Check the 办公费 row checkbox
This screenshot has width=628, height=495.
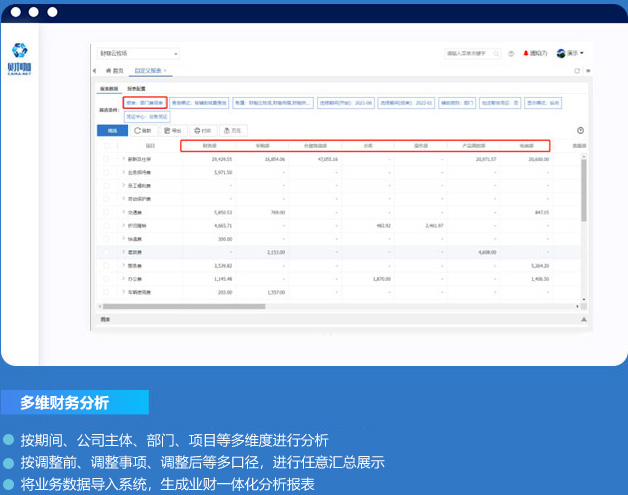point(106,279)
